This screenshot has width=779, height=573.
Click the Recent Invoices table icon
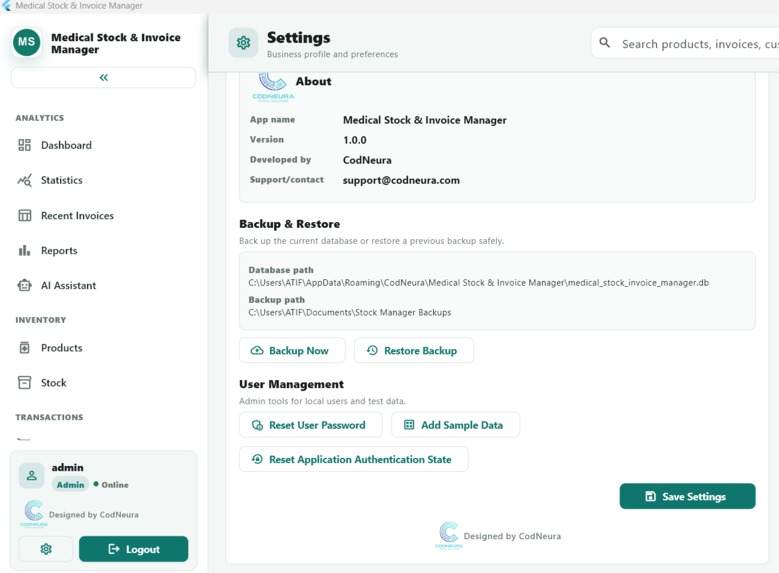pos(24,215)
